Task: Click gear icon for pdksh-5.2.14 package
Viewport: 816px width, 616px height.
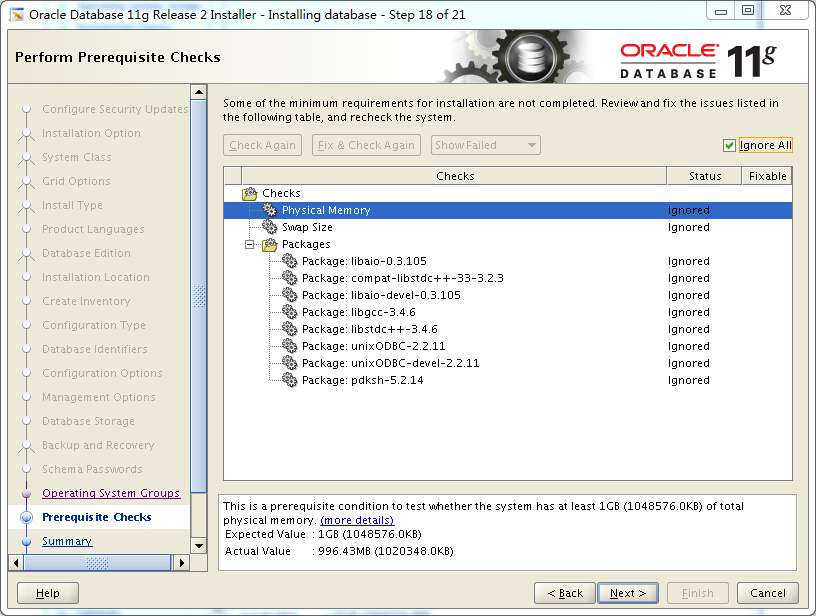Action: (289, 380)
